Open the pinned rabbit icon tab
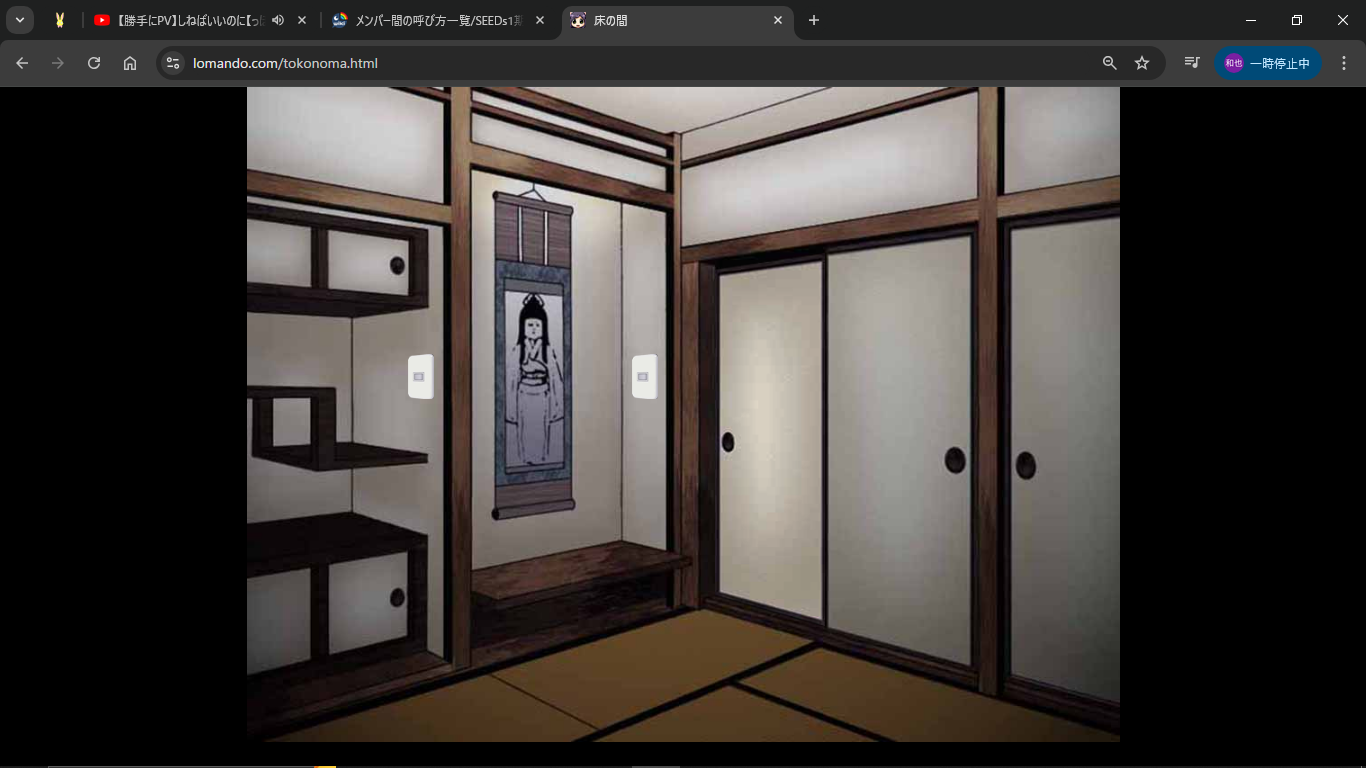Screen dimensions: 1366x768 click(x=60, y=20)
